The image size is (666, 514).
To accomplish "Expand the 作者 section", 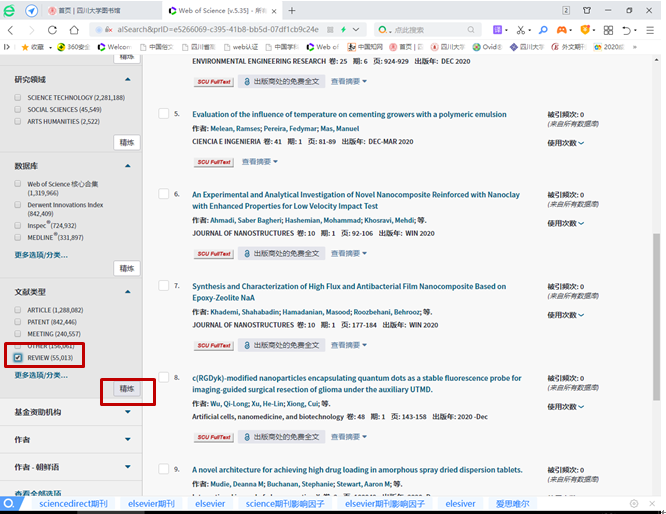I will point(127,439).
